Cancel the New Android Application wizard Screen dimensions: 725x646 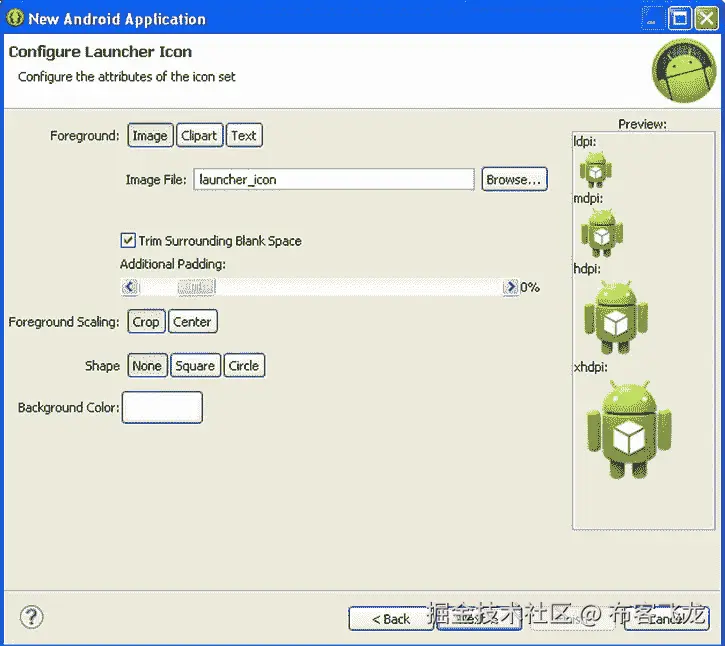point(666,619)
